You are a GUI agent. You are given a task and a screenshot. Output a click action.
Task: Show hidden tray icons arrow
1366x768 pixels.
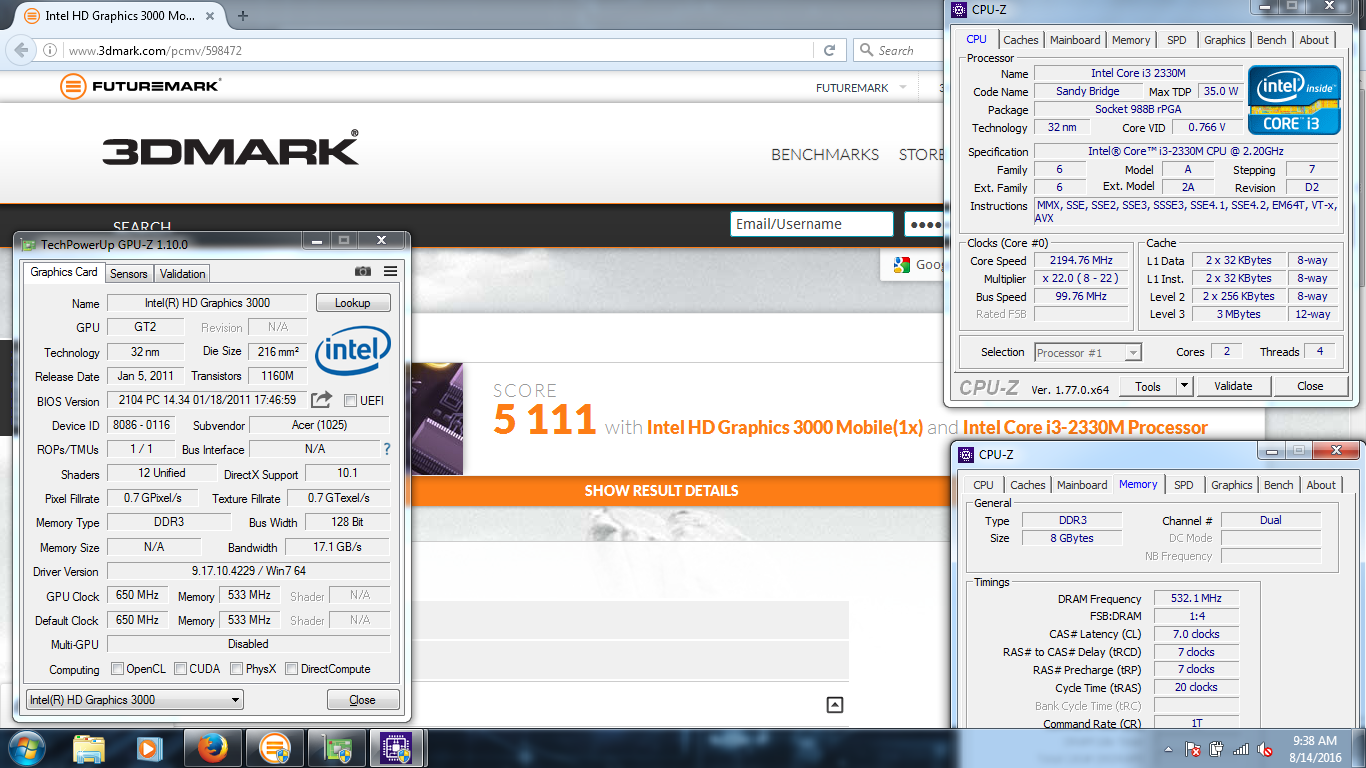1169,749
